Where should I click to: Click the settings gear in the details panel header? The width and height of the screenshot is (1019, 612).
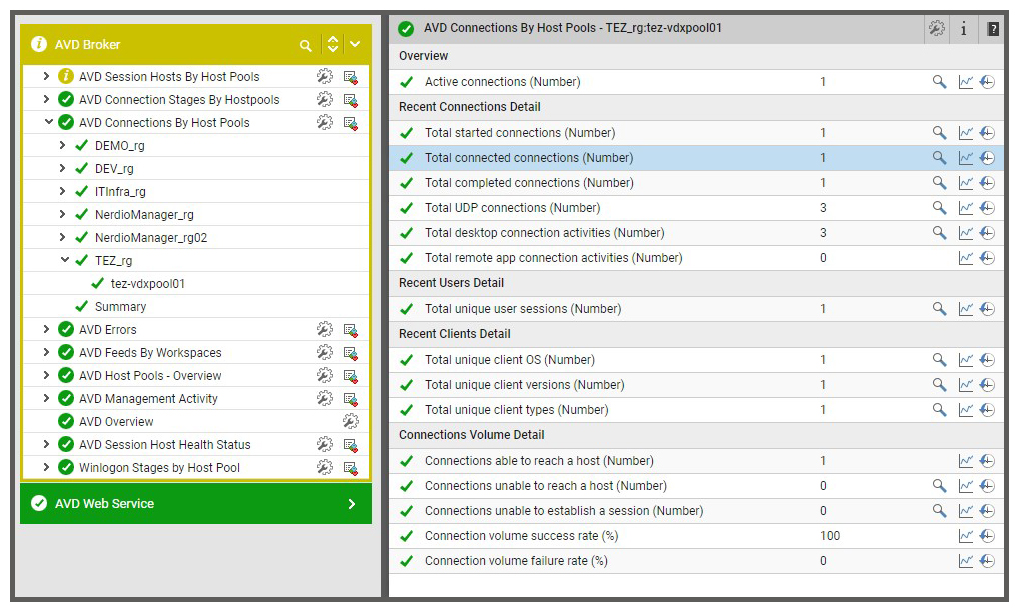[x=936, y=28]
